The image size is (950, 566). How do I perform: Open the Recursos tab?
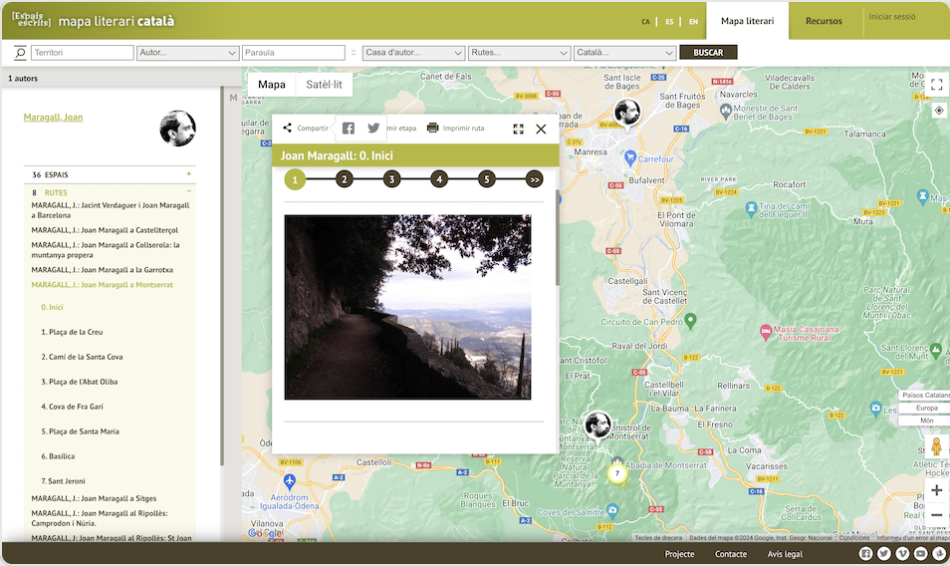823,21
